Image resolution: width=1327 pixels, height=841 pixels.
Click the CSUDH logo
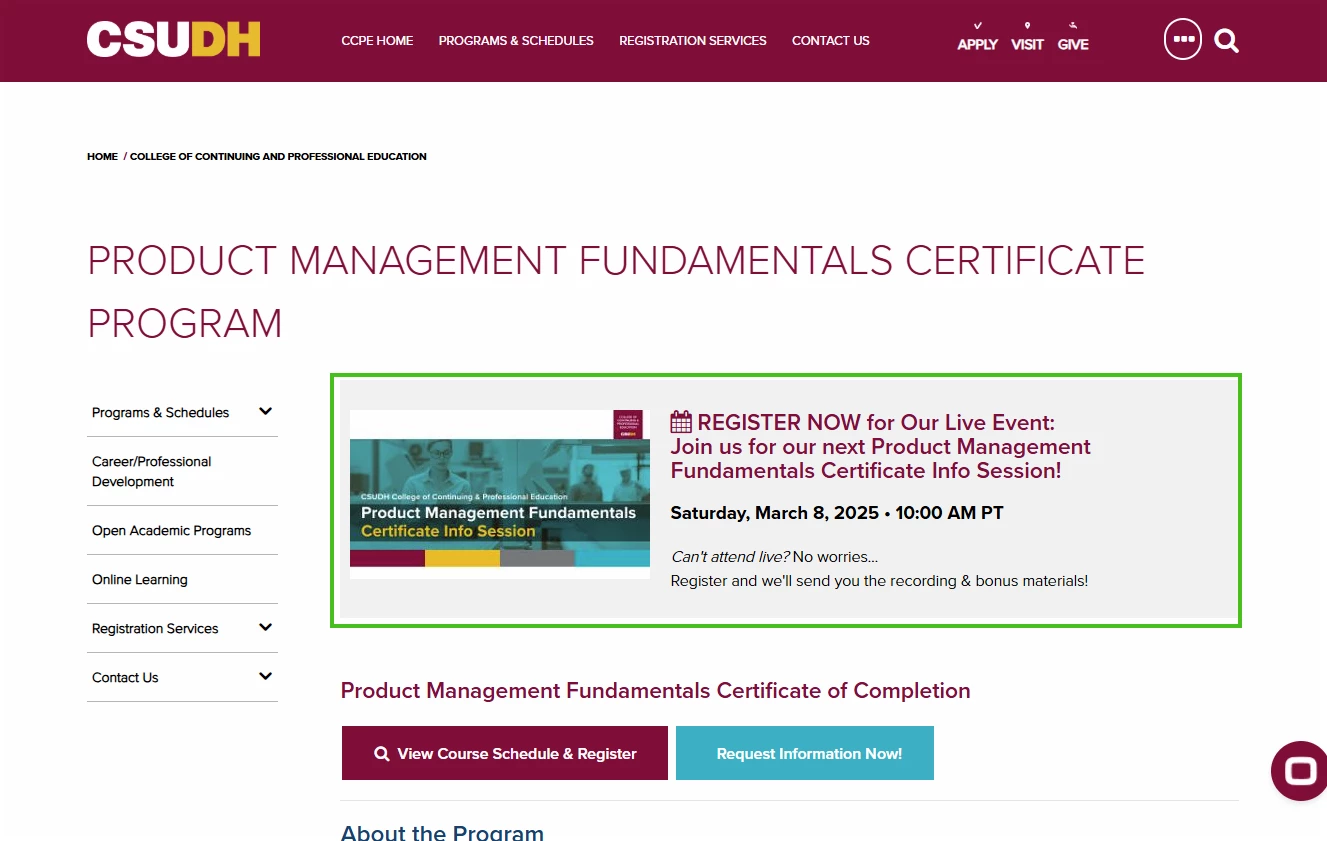click(173, 40)
